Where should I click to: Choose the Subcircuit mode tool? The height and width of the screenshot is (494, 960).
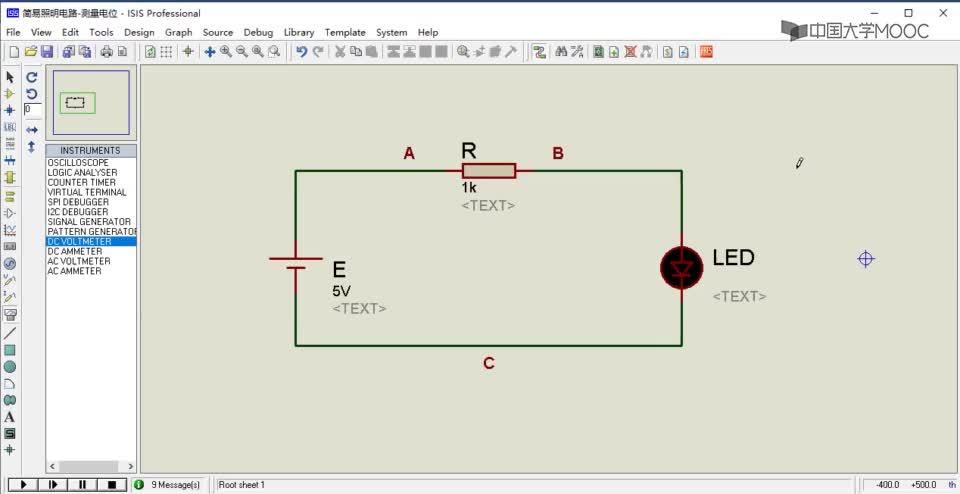click(9, 178)
